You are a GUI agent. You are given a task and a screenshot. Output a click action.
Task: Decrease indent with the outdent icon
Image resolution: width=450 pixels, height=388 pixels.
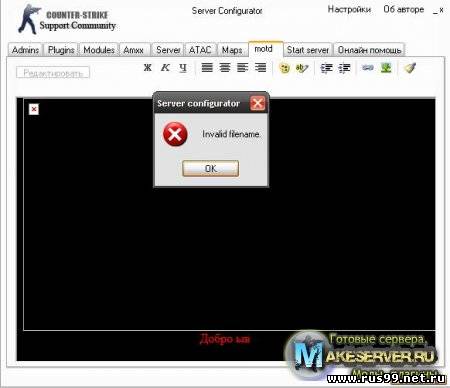coord(326,68)
